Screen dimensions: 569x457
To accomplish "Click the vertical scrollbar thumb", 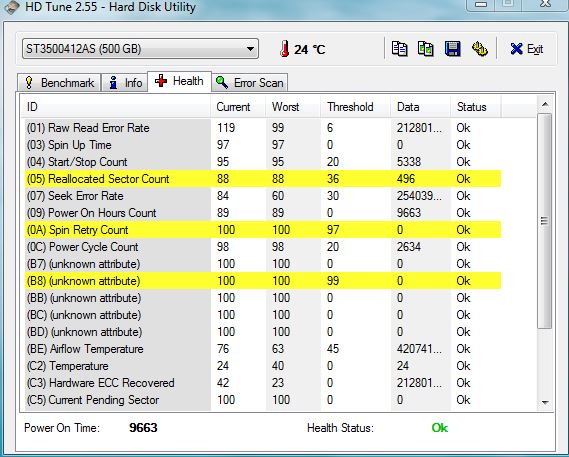I will coord(544,221).
